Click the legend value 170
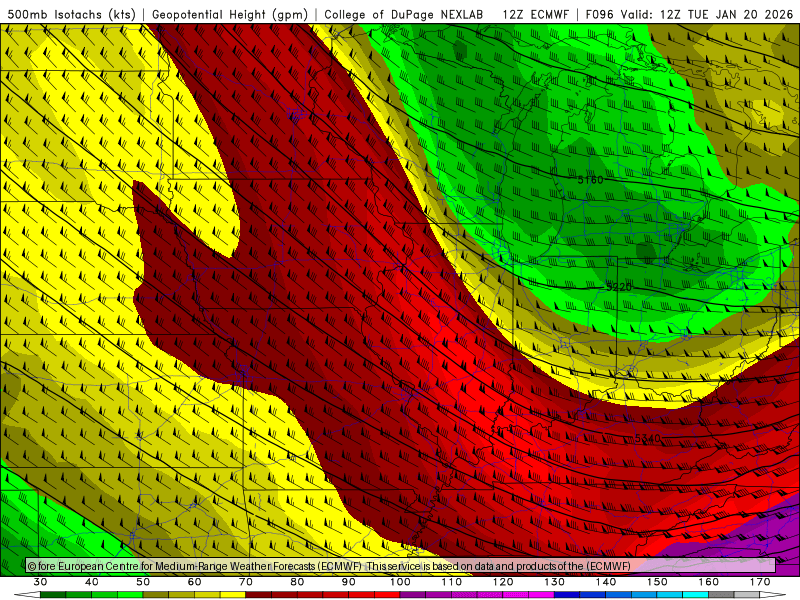This screenshot has height=600, width=800. coord(760,582)
